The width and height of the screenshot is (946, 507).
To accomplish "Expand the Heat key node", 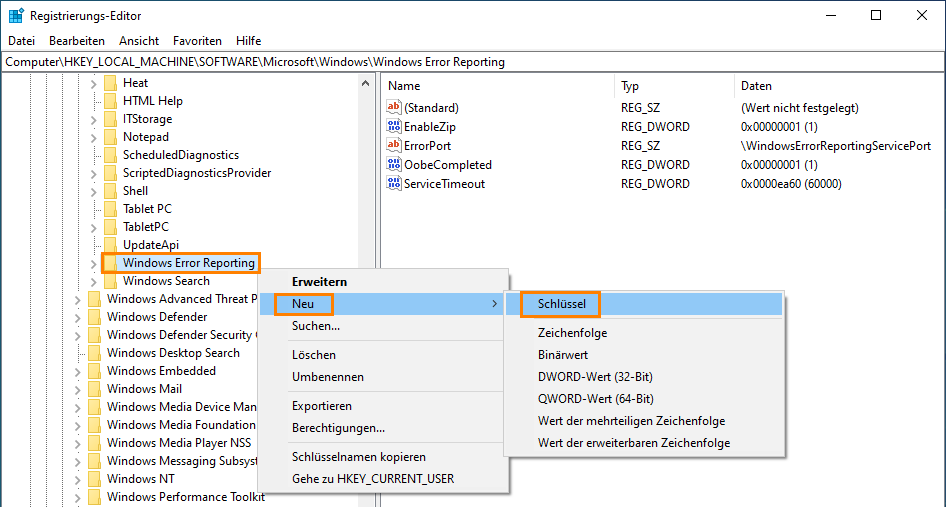I will [94, 83].
